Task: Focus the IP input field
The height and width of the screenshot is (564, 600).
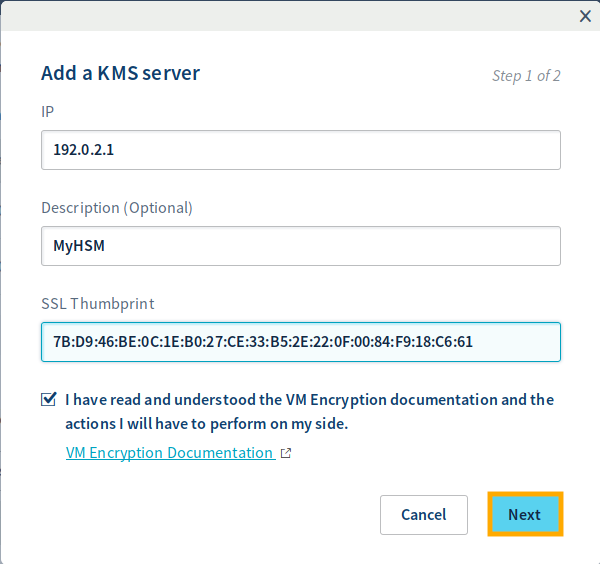Action: click(x=300, y=150)
